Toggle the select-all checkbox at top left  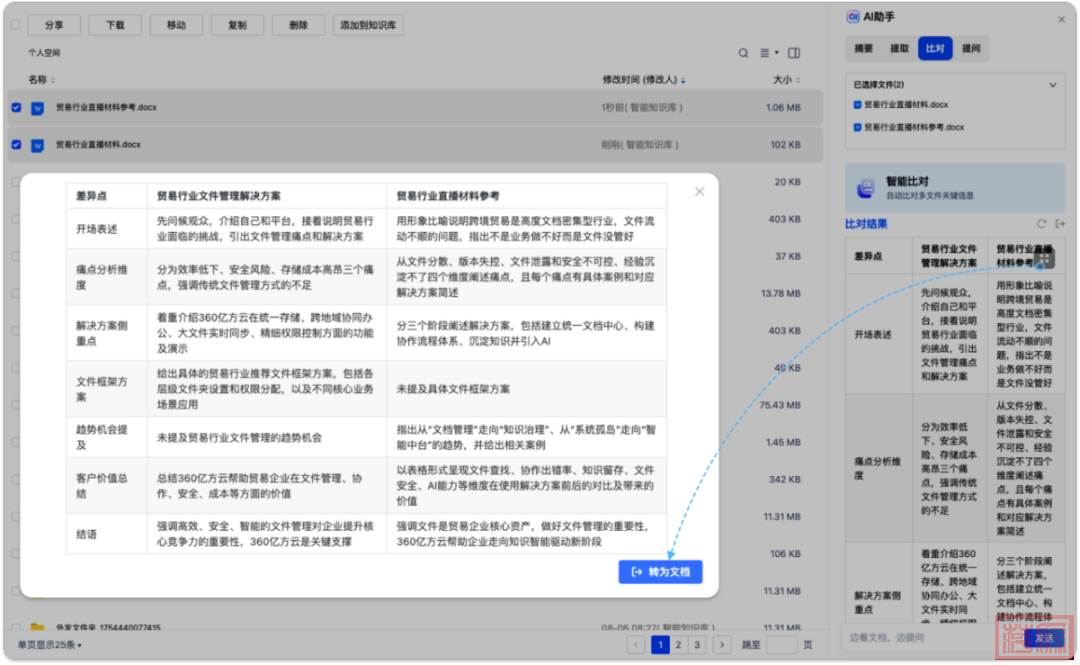click(x=15, y=25)
